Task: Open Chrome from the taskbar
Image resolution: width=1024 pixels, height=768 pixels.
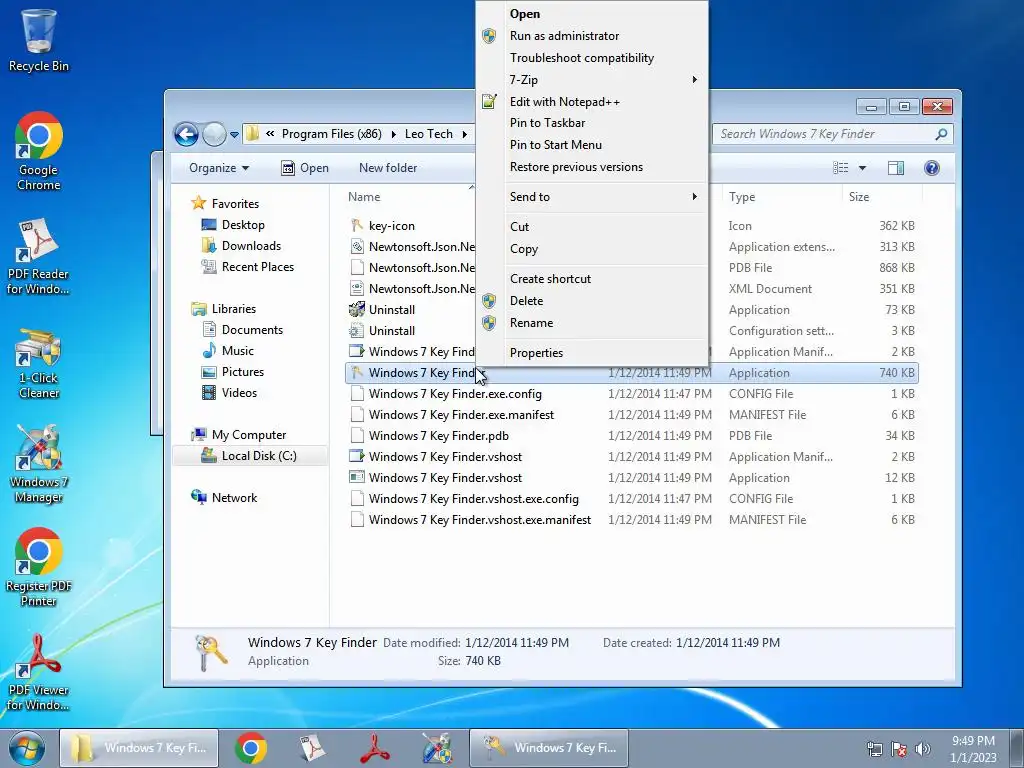Action: pos(251,748)
